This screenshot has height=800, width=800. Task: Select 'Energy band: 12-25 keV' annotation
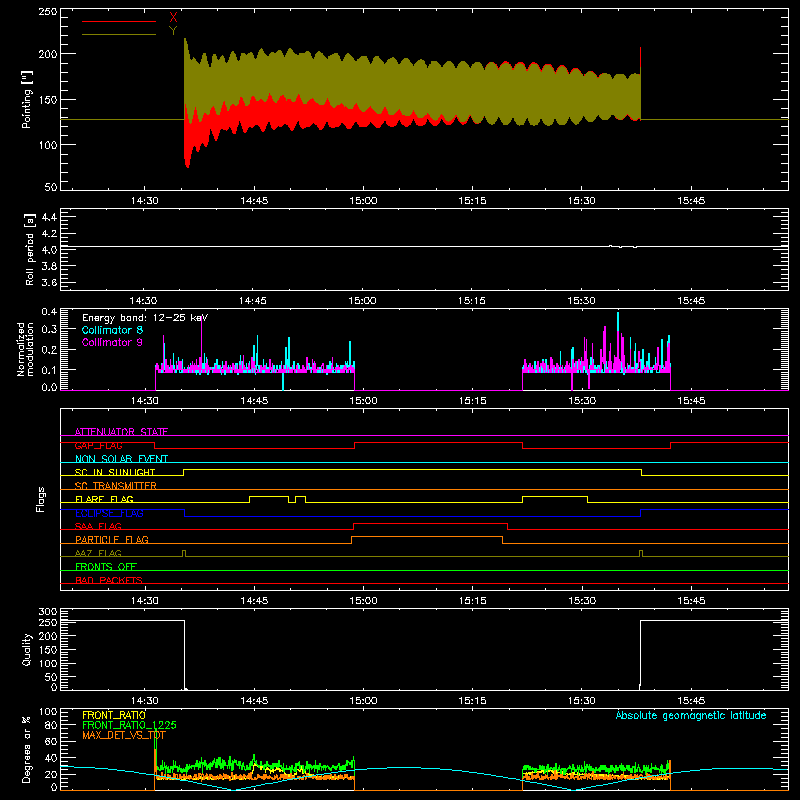coord(145,318)
